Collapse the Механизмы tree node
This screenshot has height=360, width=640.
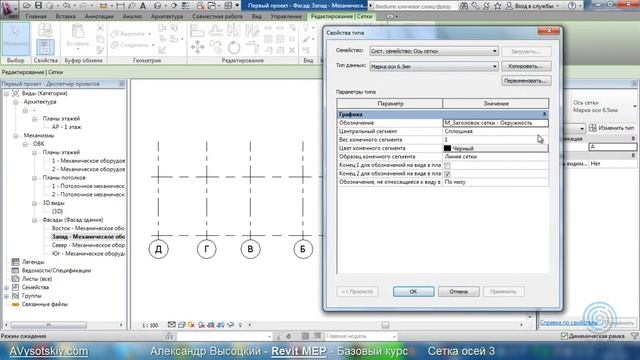16,136
